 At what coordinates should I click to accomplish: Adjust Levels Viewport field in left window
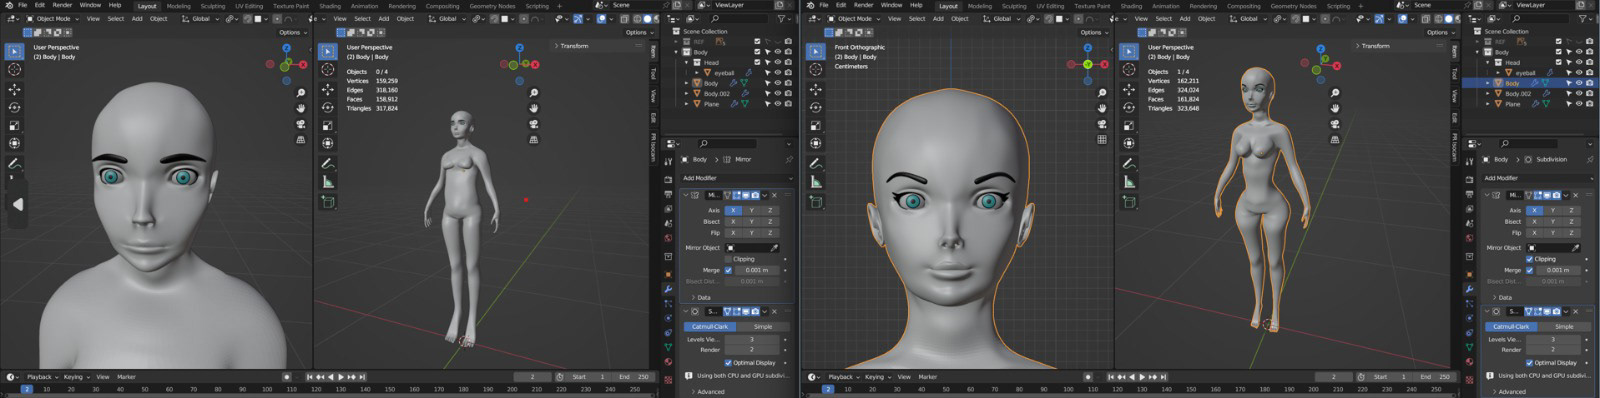[751, 339]
